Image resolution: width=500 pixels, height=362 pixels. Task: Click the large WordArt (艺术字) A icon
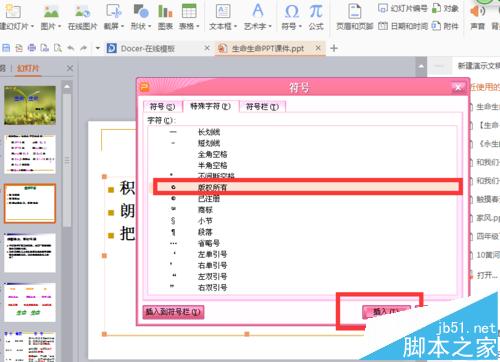tap(258, 11)
